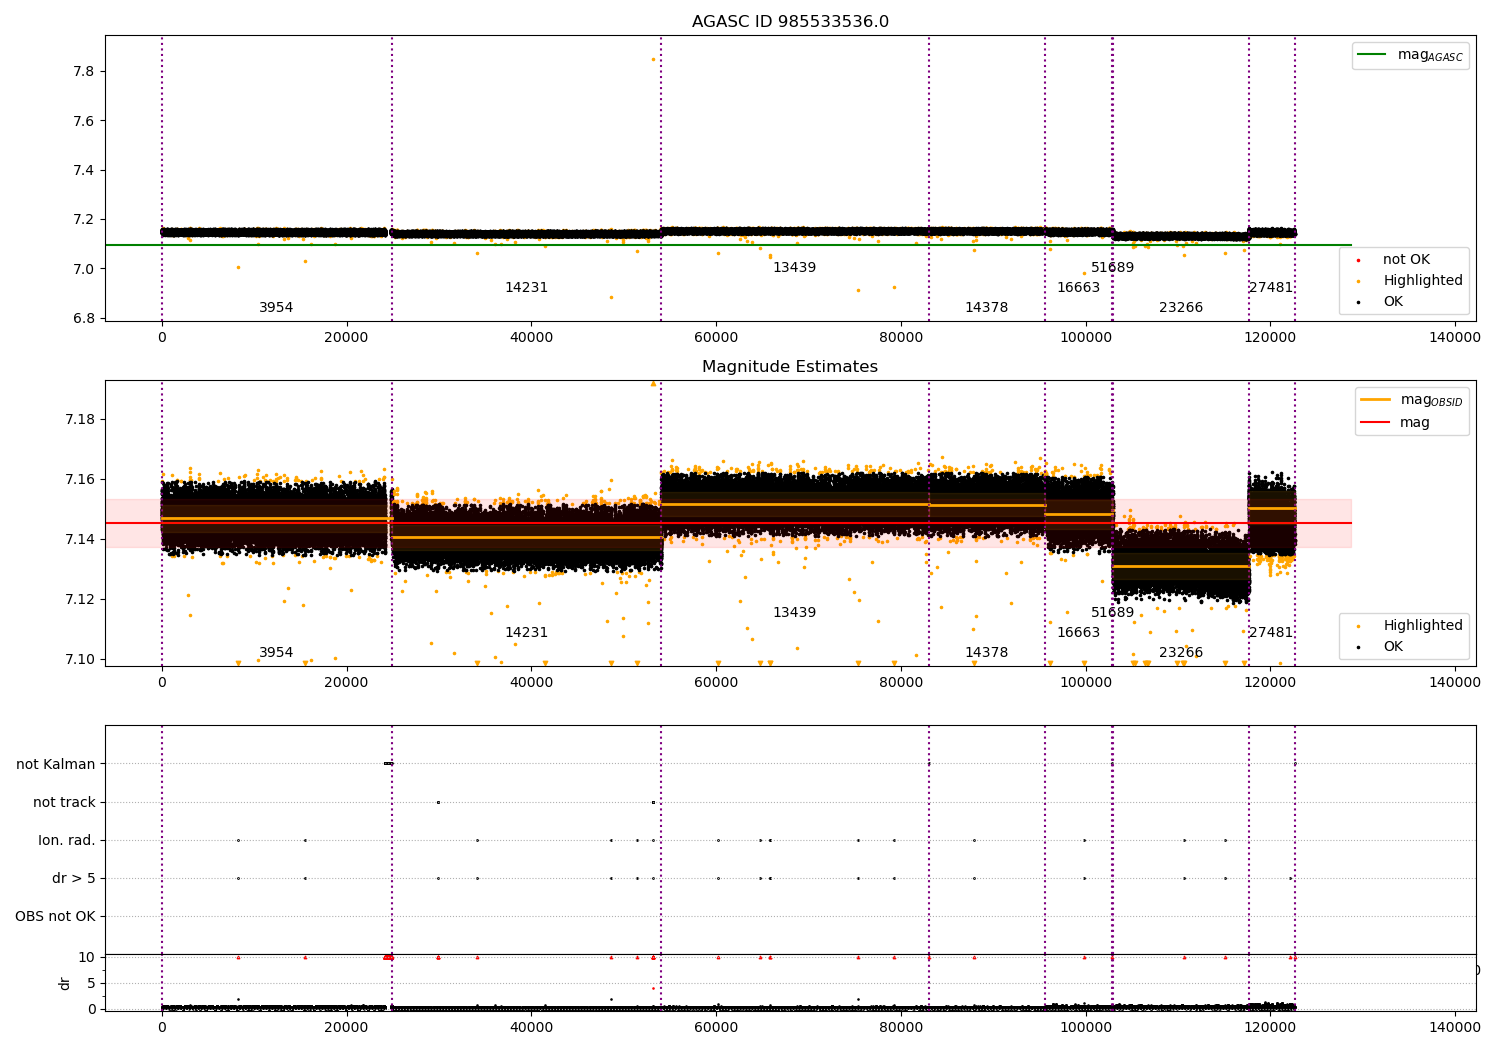Image resolution: width=1500 pixels, height=1050 pixels.
Task: Click the 7.4 y-axis tick label
Action: tap(84, 170)
